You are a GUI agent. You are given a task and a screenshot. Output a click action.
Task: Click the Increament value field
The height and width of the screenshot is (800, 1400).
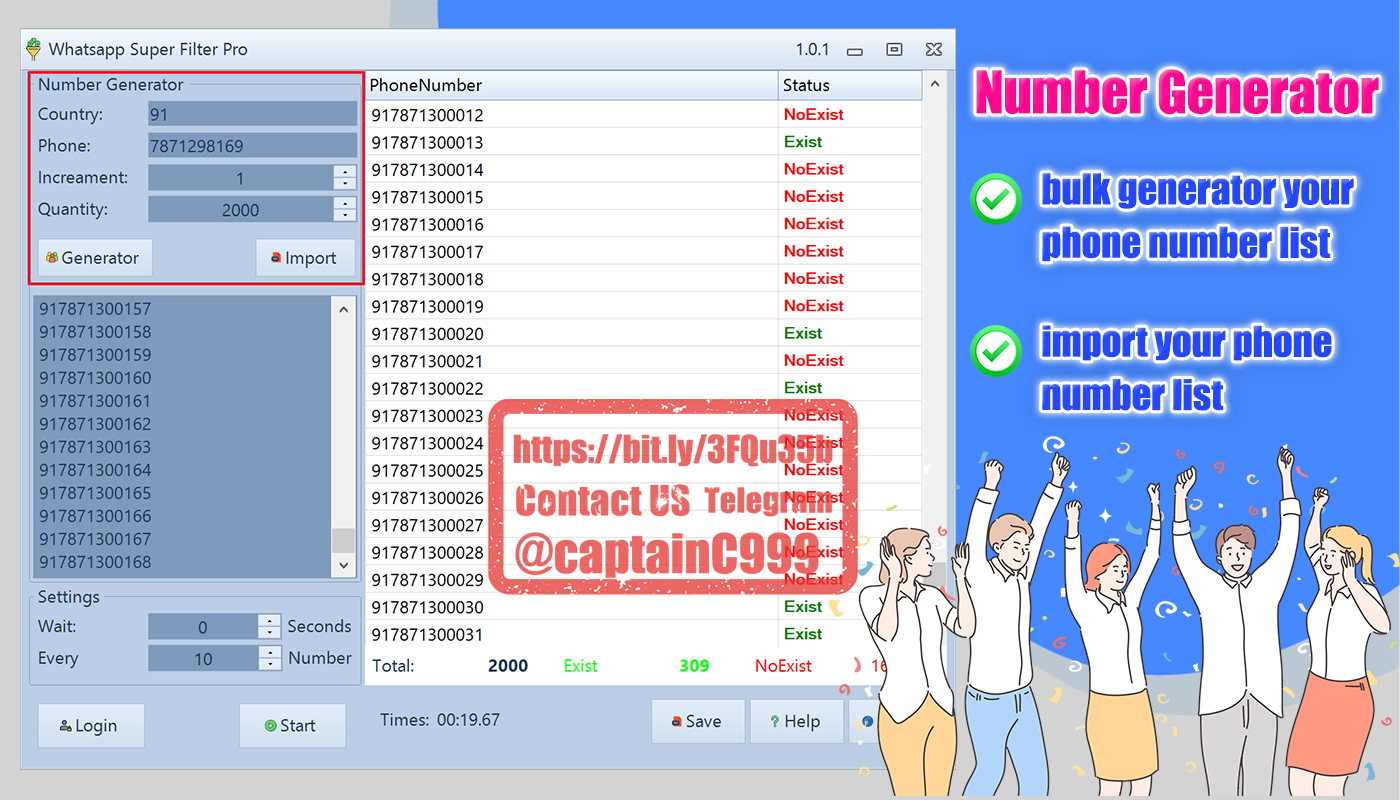[x=240, y=178]
